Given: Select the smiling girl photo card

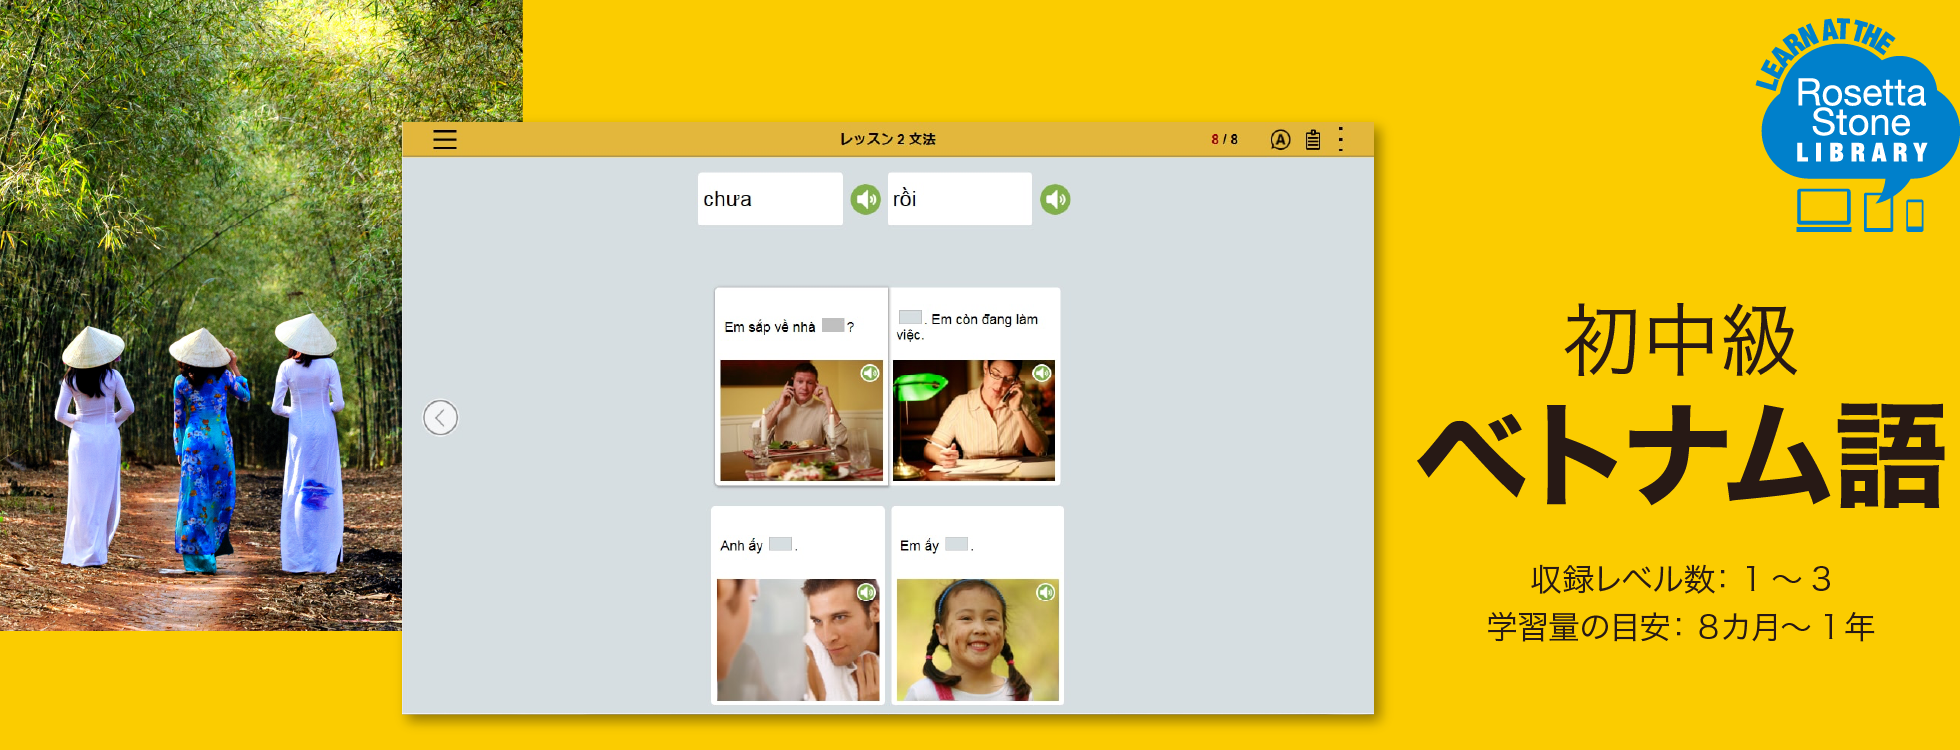Looking at the screenshot, I should 977,640.
